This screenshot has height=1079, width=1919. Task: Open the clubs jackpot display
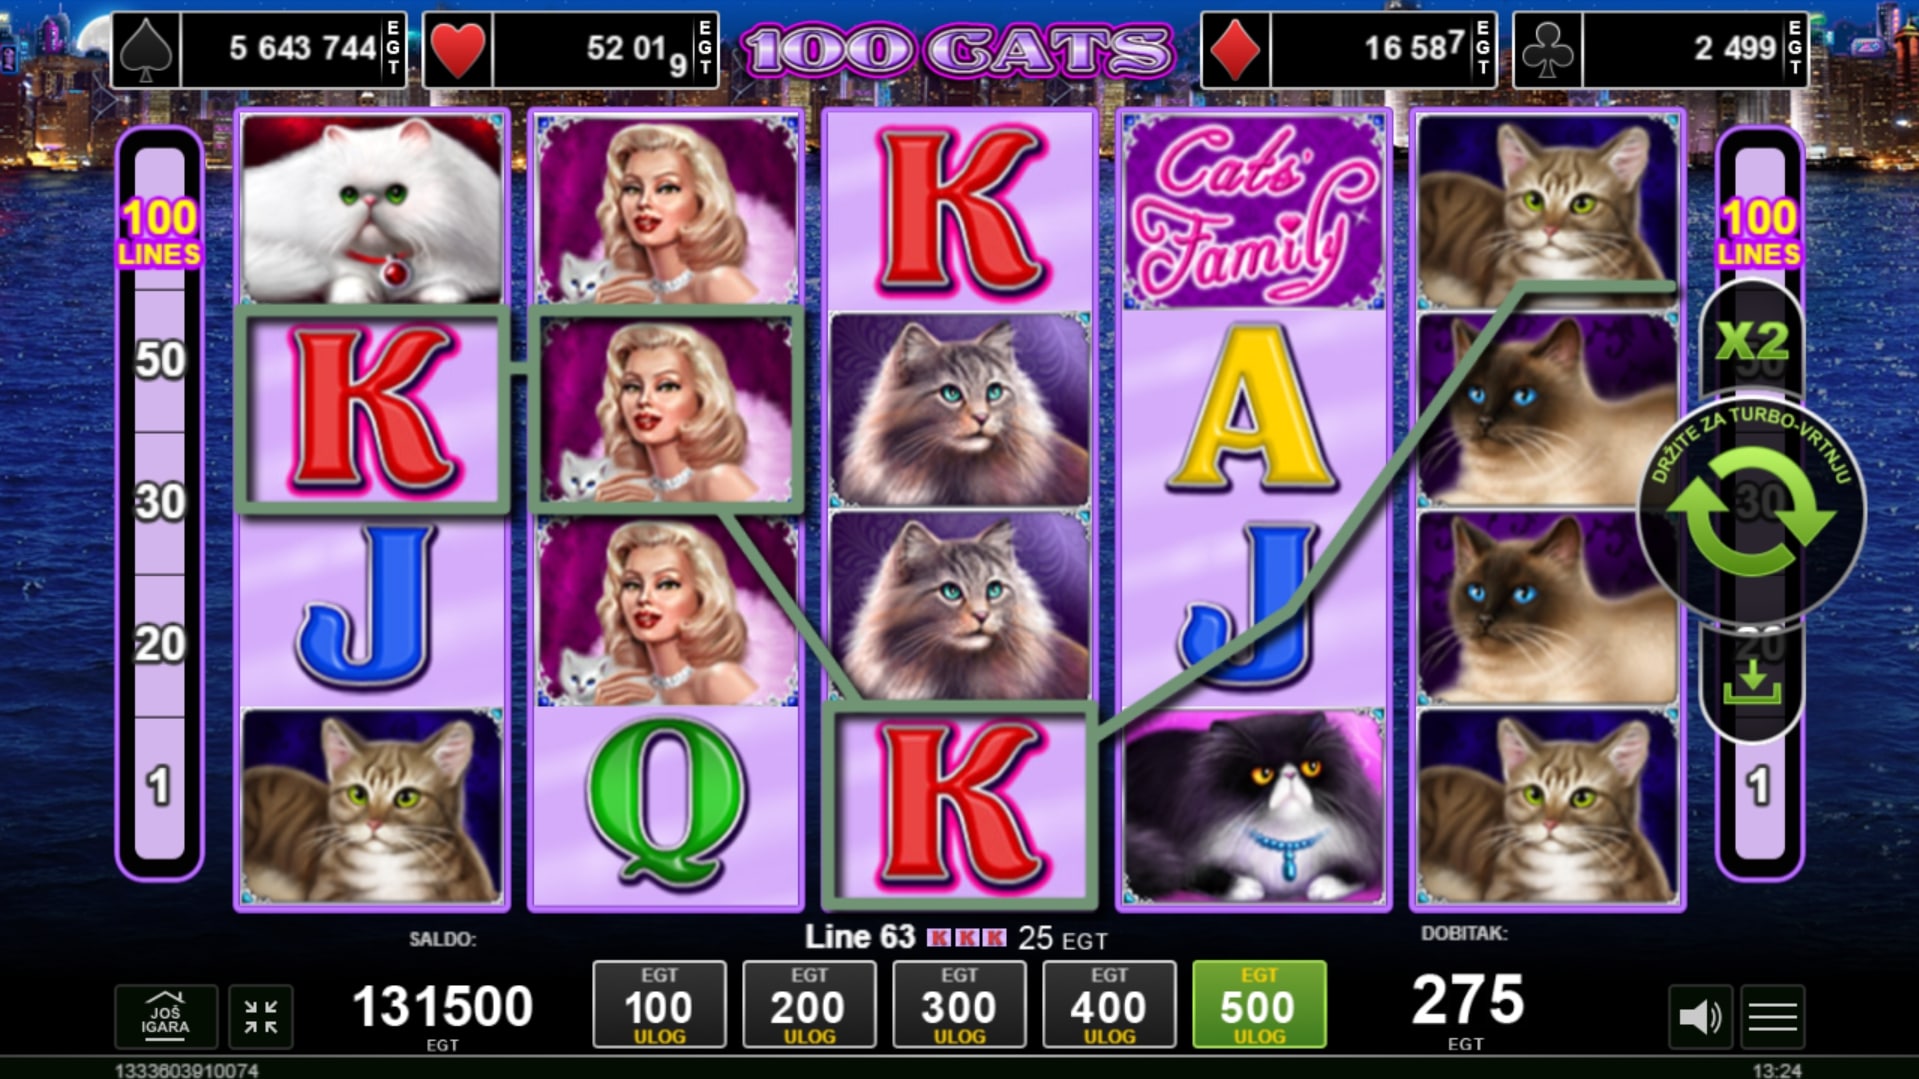[1661, 50]
